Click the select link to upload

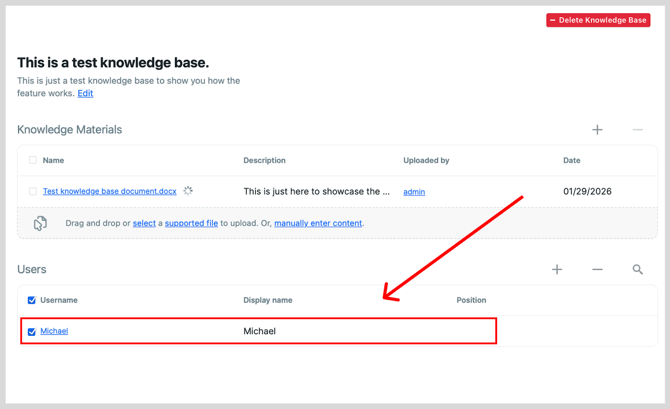point(144,223)
